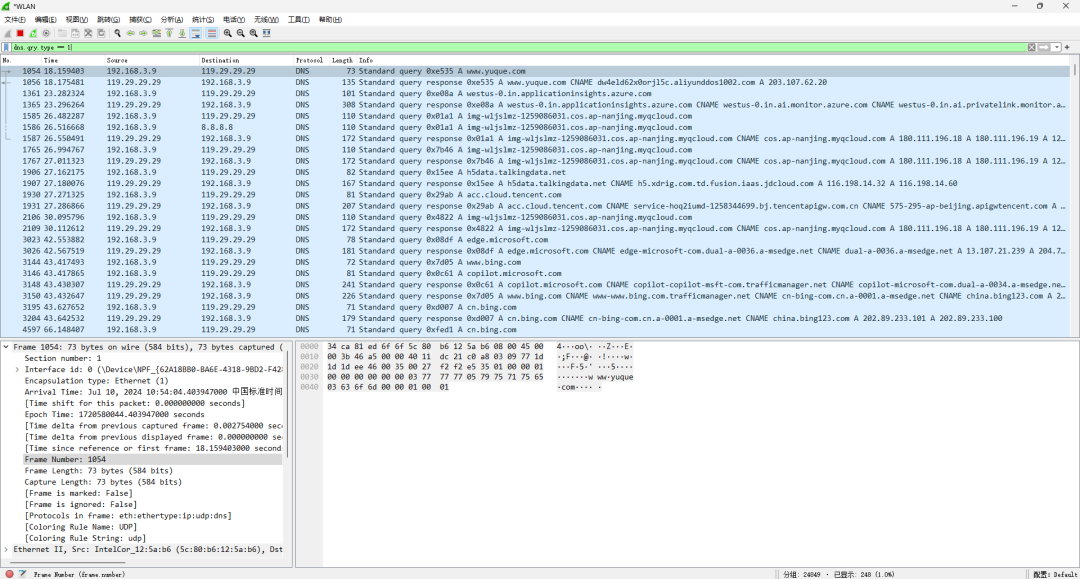
Task: Click the go to specified packet icon
Action: point(156,33)
